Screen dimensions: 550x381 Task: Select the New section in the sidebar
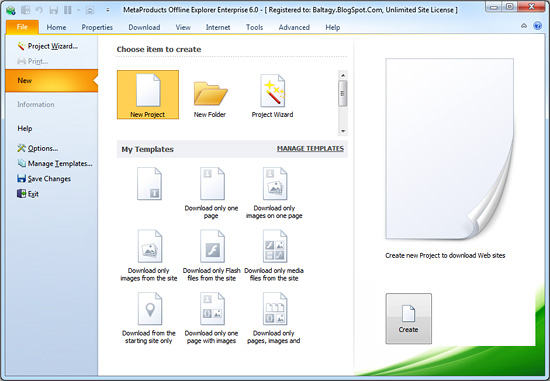52,81
